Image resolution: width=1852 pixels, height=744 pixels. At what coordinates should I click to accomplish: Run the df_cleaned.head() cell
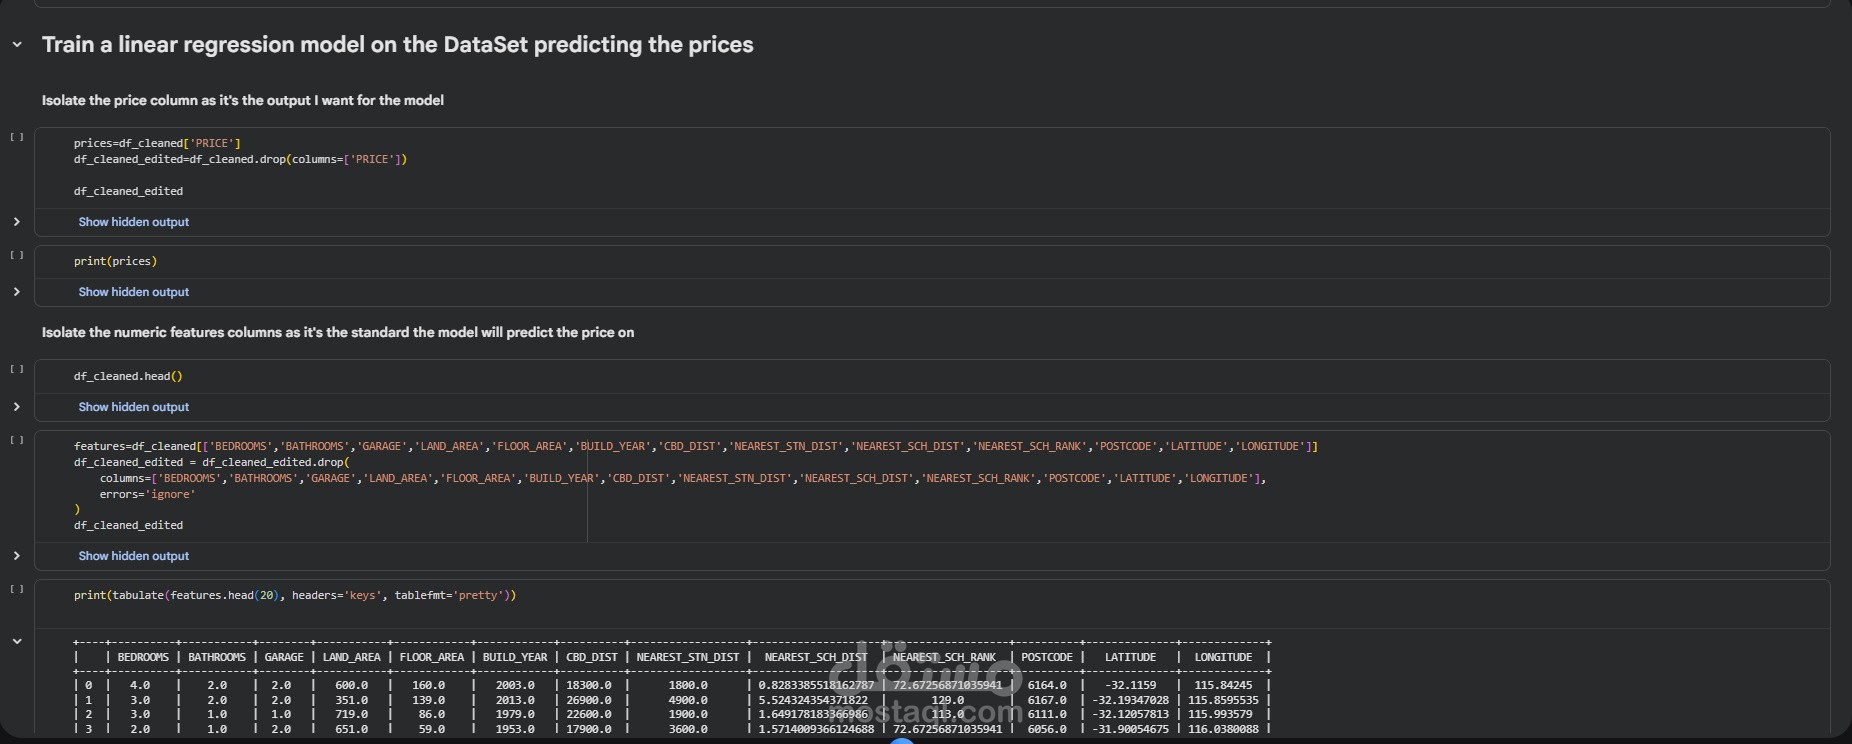(x=17, y=369)
